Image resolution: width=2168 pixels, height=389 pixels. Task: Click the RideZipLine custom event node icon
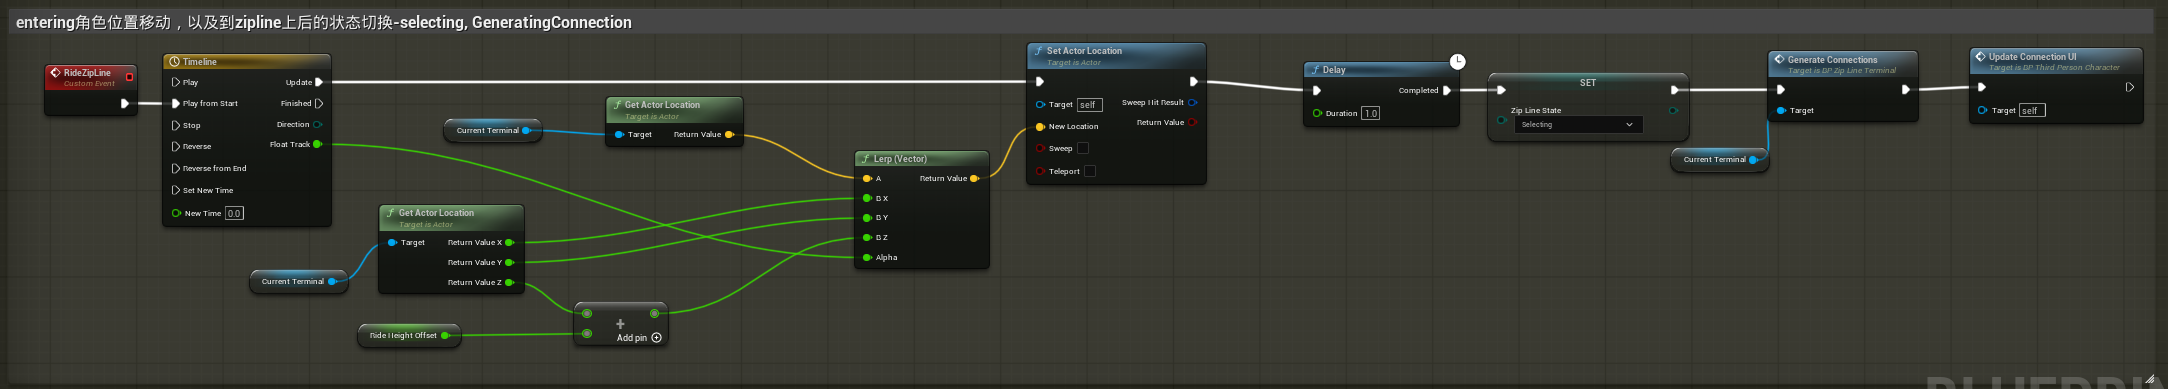coord(56,73)
